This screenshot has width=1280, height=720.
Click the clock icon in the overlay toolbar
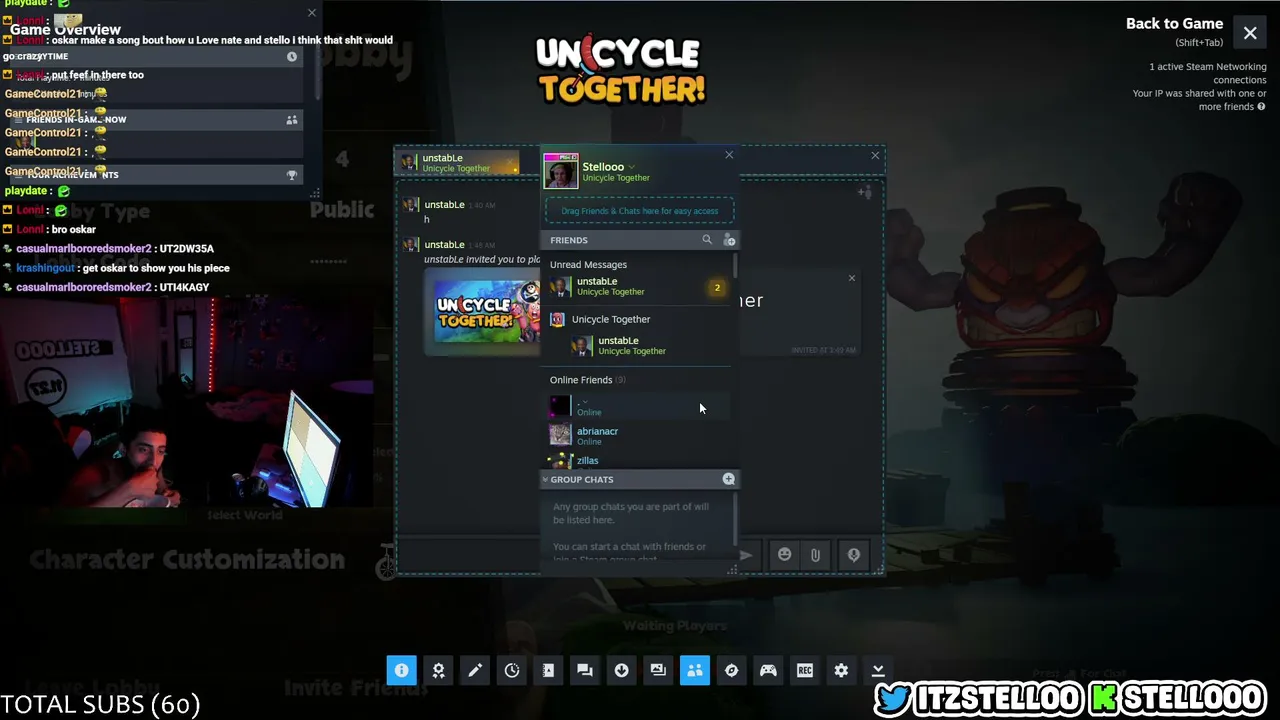click(x=512, y=670)
